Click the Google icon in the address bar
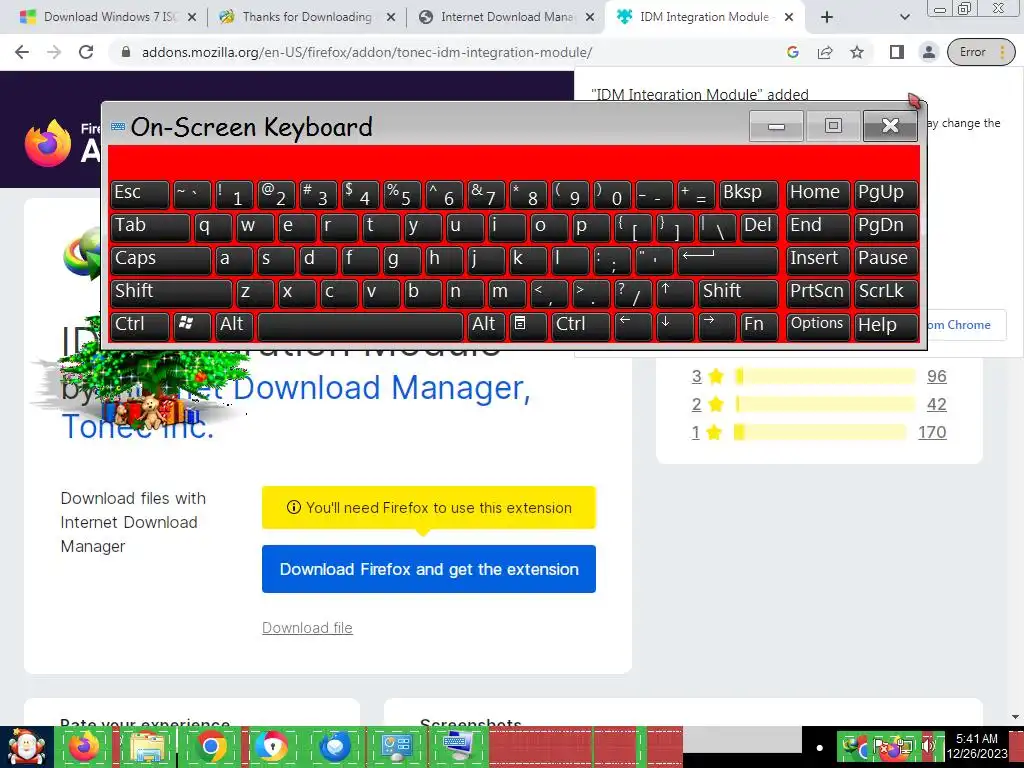This screenshot has width=1024, height=768. 793,52
